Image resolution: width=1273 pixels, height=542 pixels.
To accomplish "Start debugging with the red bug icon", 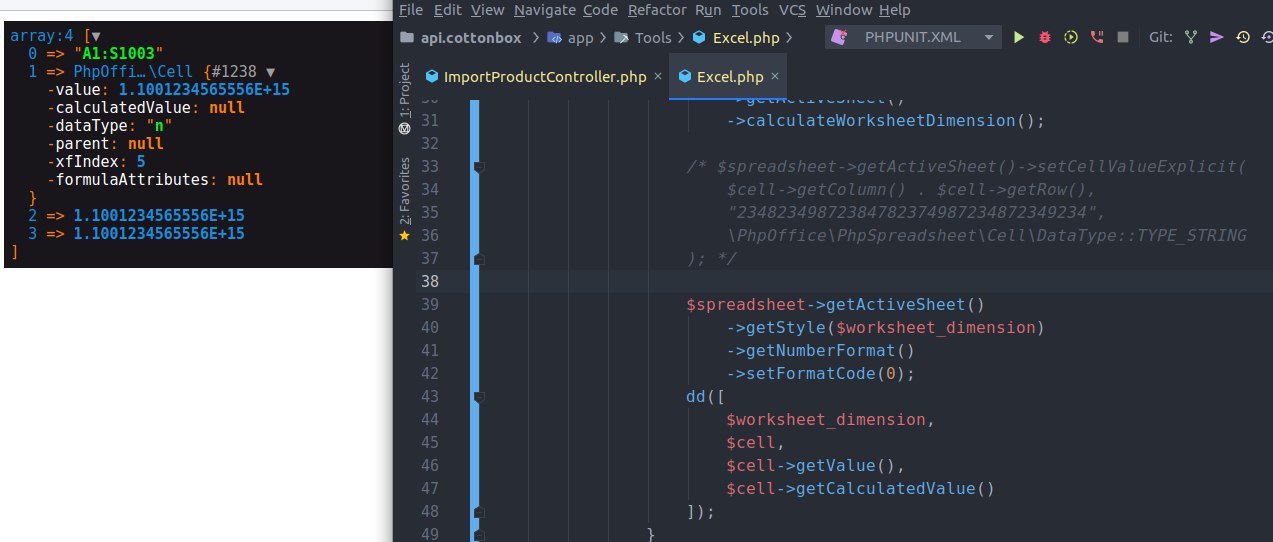I will coord(1045,37).
